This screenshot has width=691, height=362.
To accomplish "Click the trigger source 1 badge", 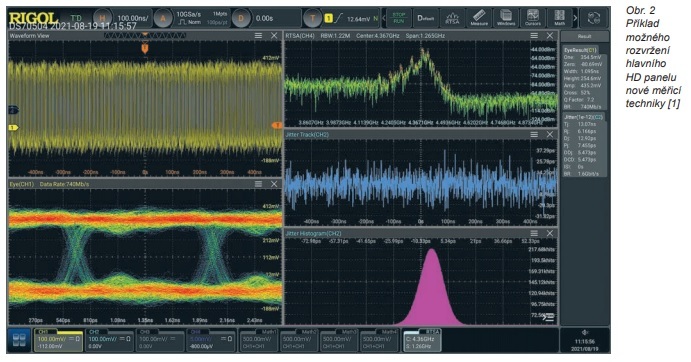I will [x=328, y=19].
